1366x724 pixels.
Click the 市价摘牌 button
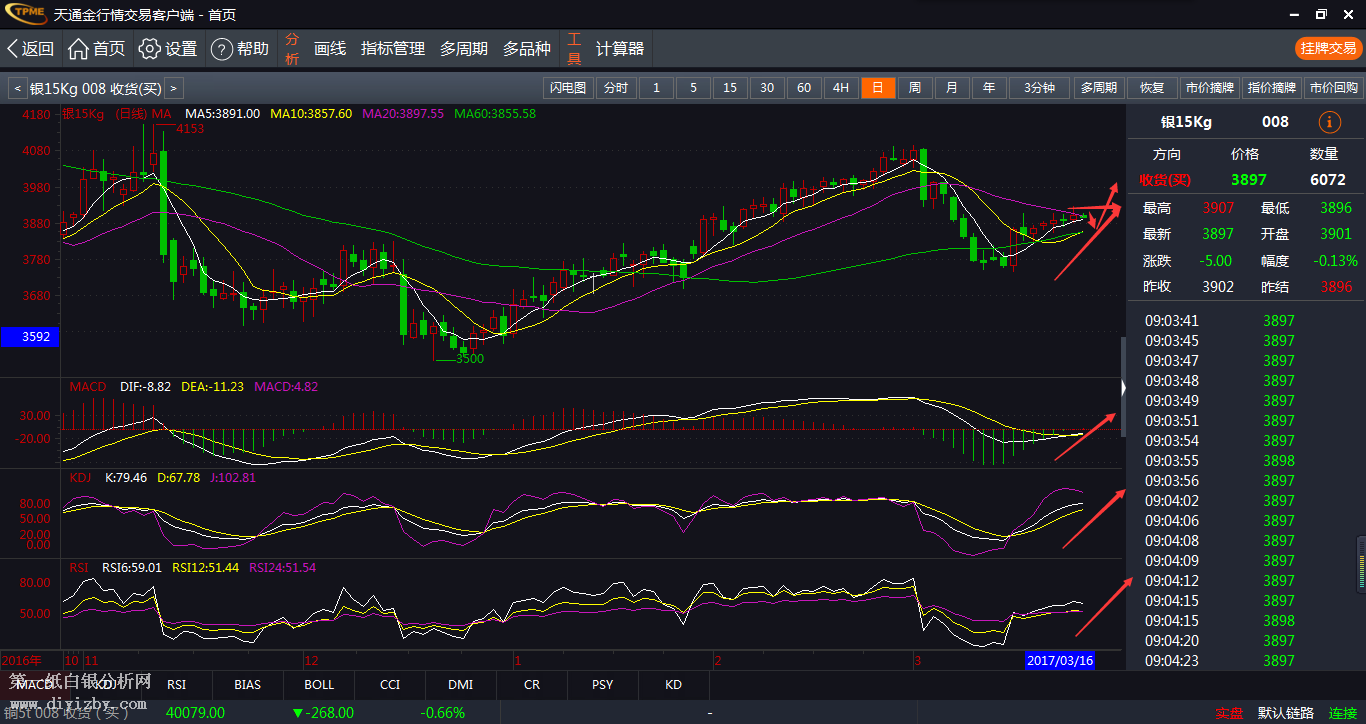pyautogui.click(x=1210, y=88)
